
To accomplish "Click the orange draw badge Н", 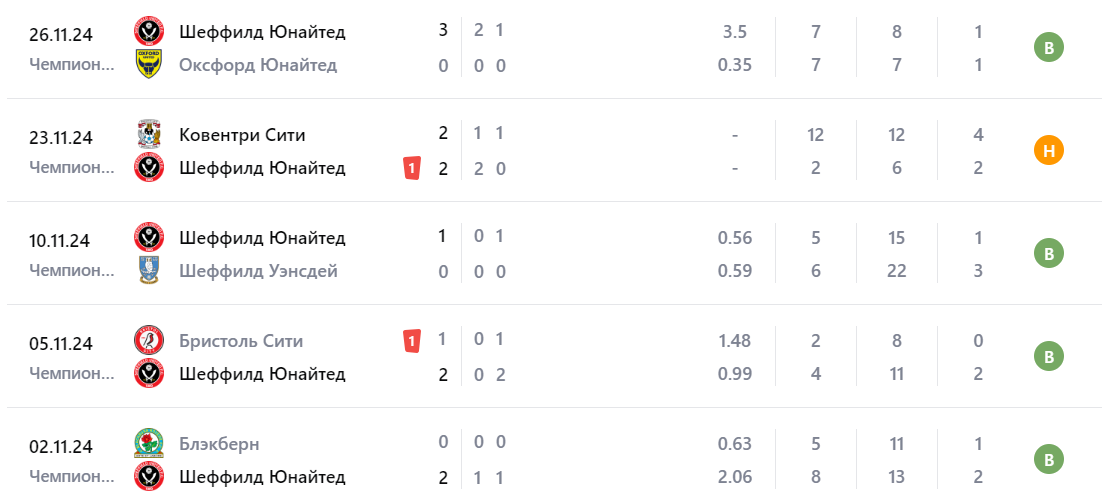I will click(x=1049, y=151).
